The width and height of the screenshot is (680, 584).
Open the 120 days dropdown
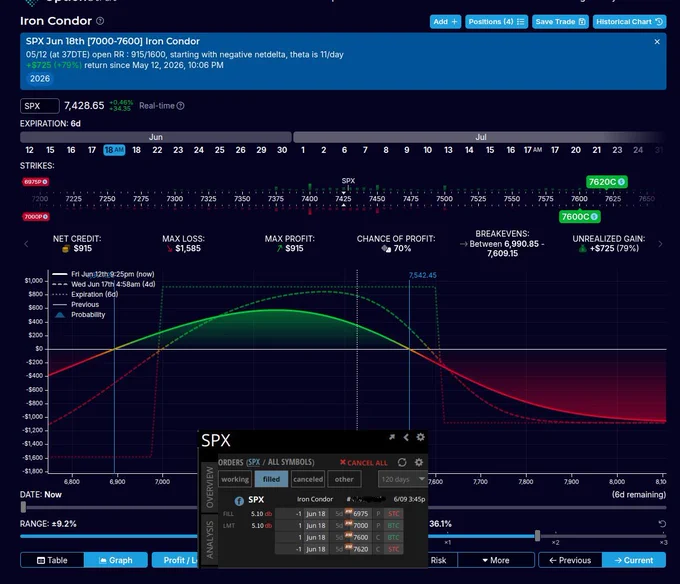[403, 479]
